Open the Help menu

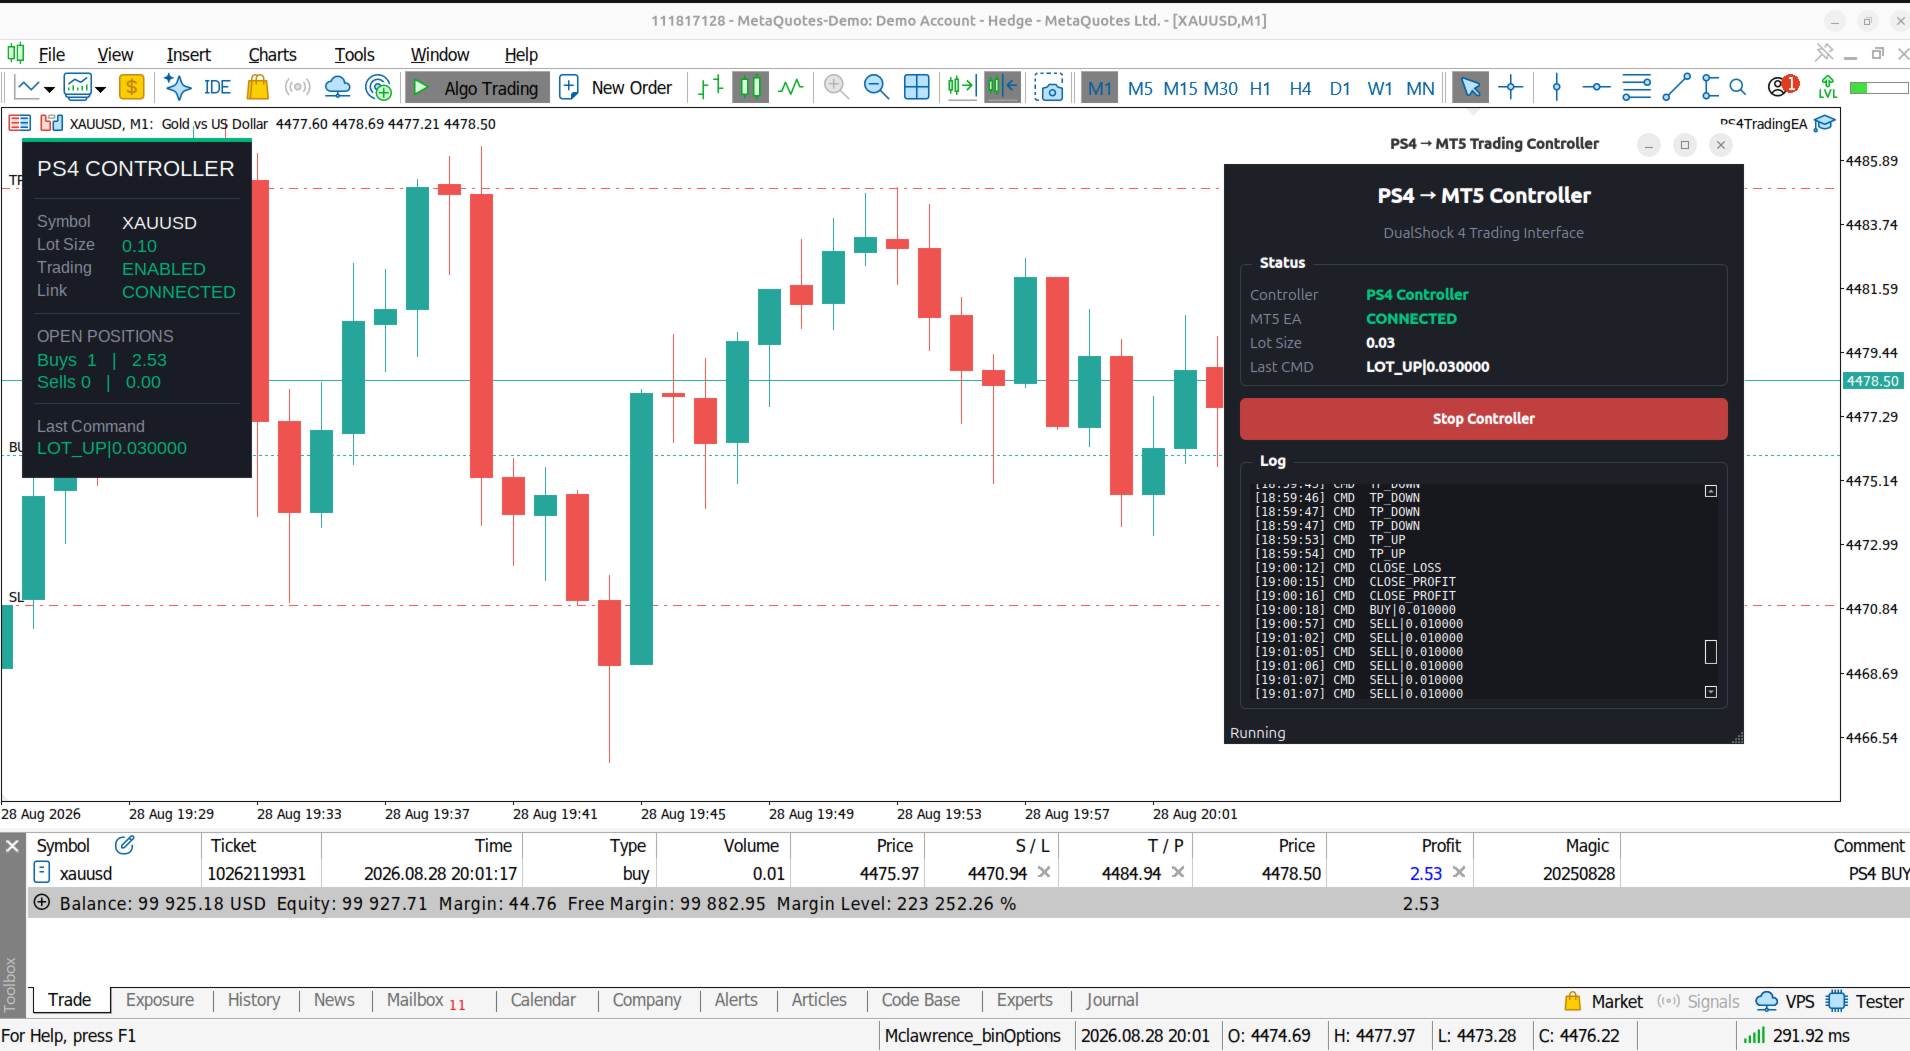point(520,55)
